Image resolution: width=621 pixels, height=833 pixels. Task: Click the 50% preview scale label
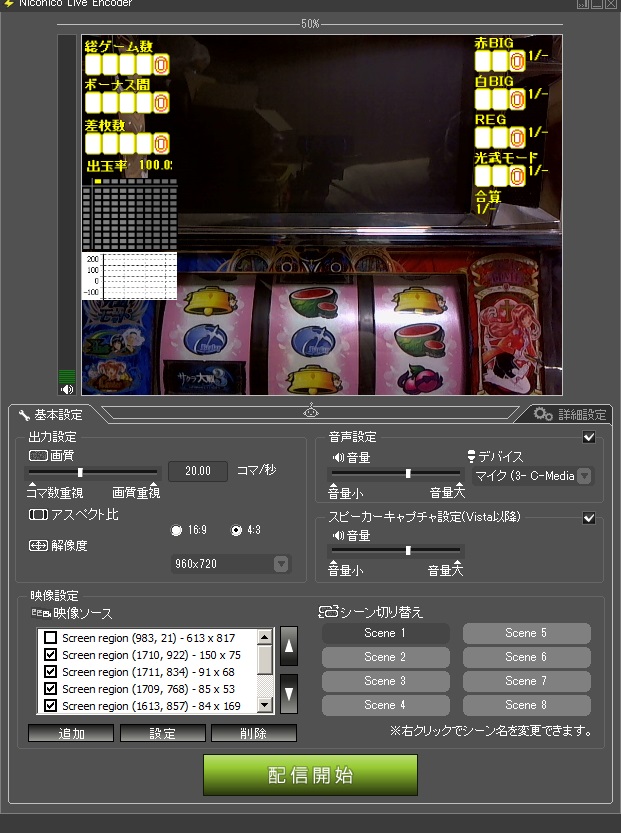[x=310, y=24]
